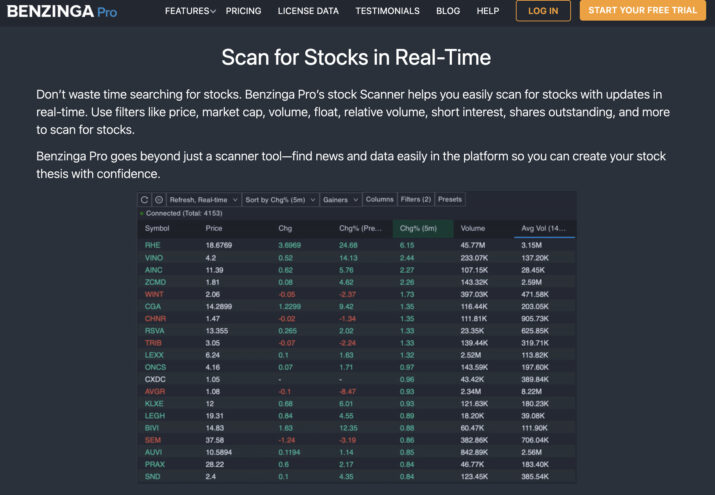Select the AINC symbol
Screen dimensions: 715x495
point(153,270)
